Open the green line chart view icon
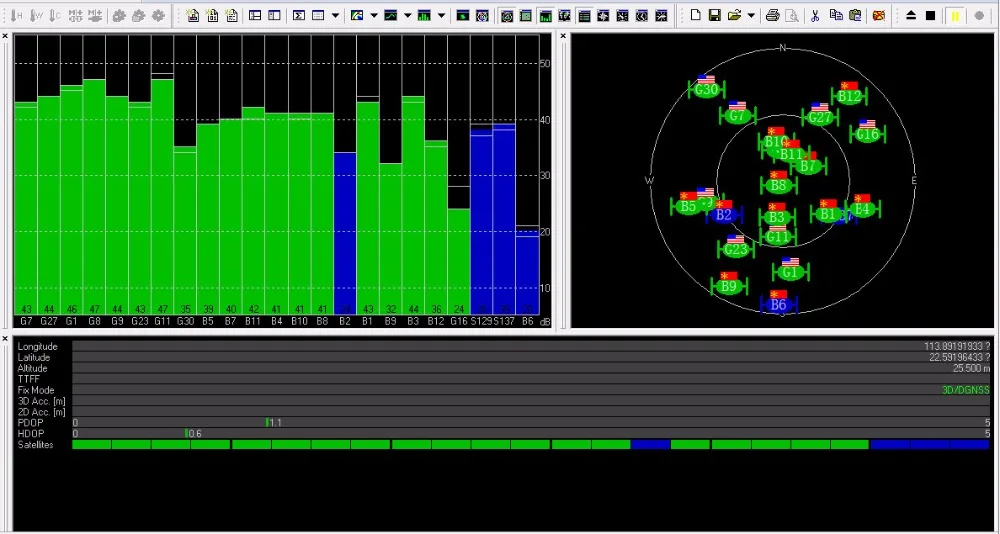 point(390,15)
